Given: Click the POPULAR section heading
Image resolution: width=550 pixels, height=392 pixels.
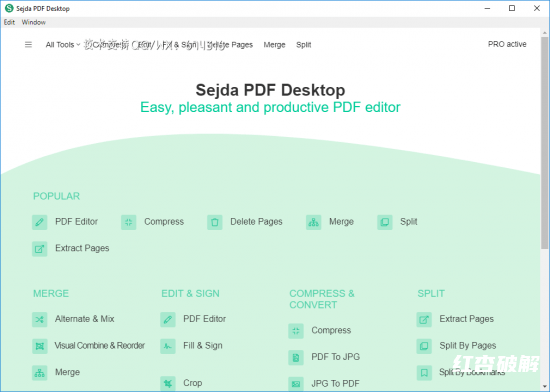Looking at the screenshot, I should tap(56, 196).
